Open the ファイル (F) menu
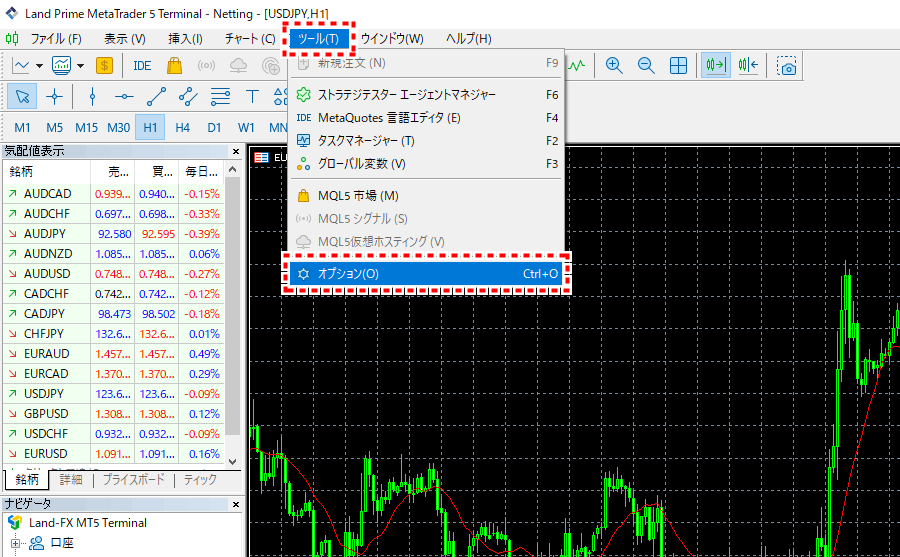This screenshot has height=557, width=900. (56, 39)
